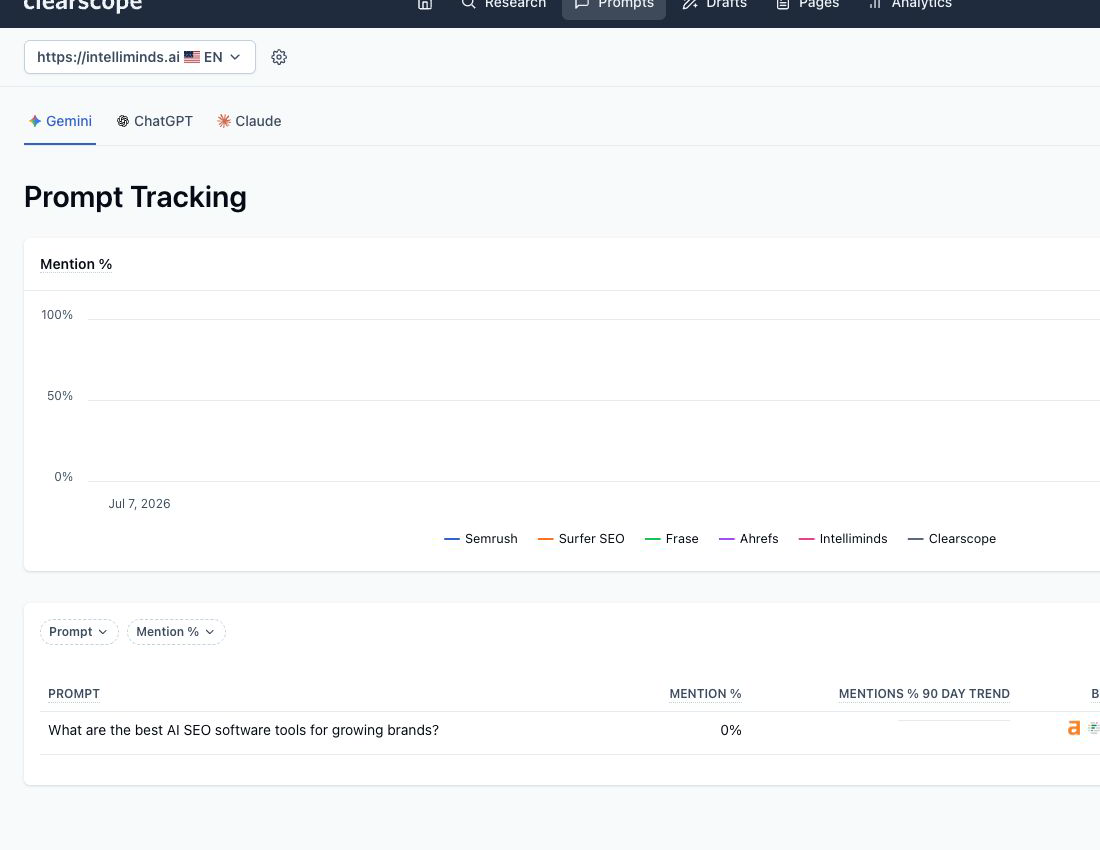Click the 50% axis label
The height and width of the screenshot is (850, 1100).
point(60,396)
